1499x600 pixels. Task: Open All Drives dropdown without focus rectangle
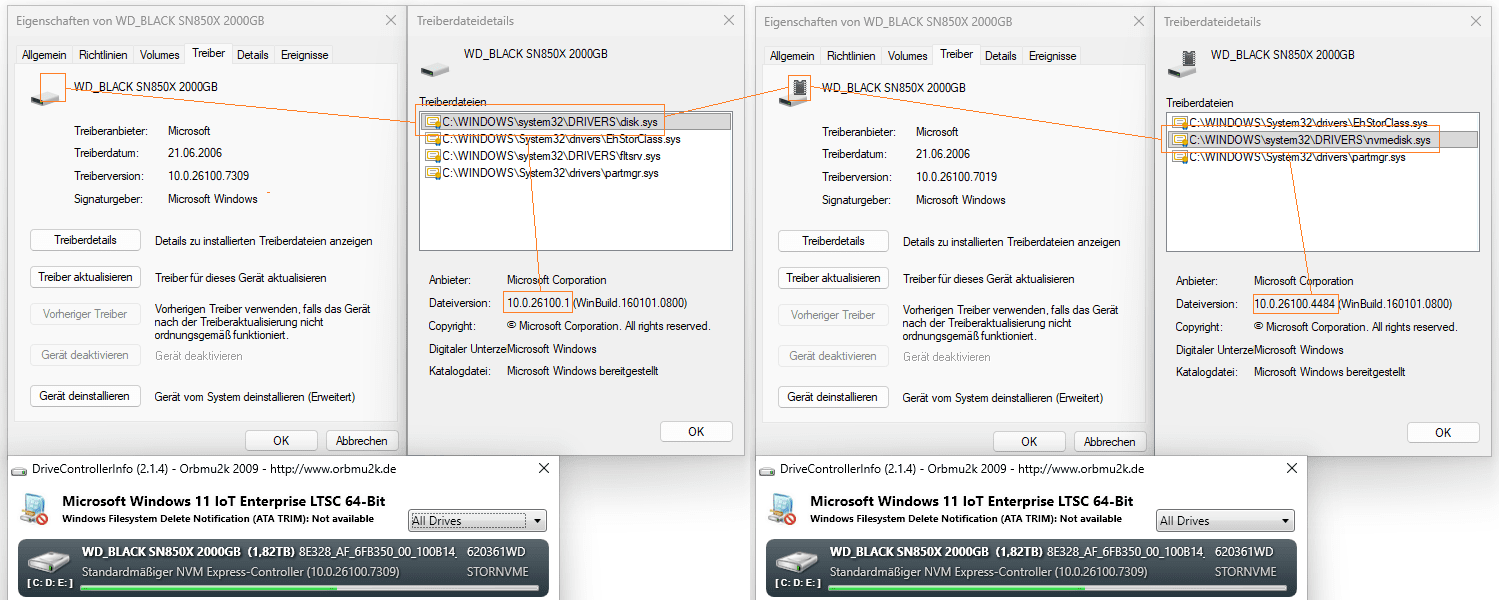[x=1225, y=520]
